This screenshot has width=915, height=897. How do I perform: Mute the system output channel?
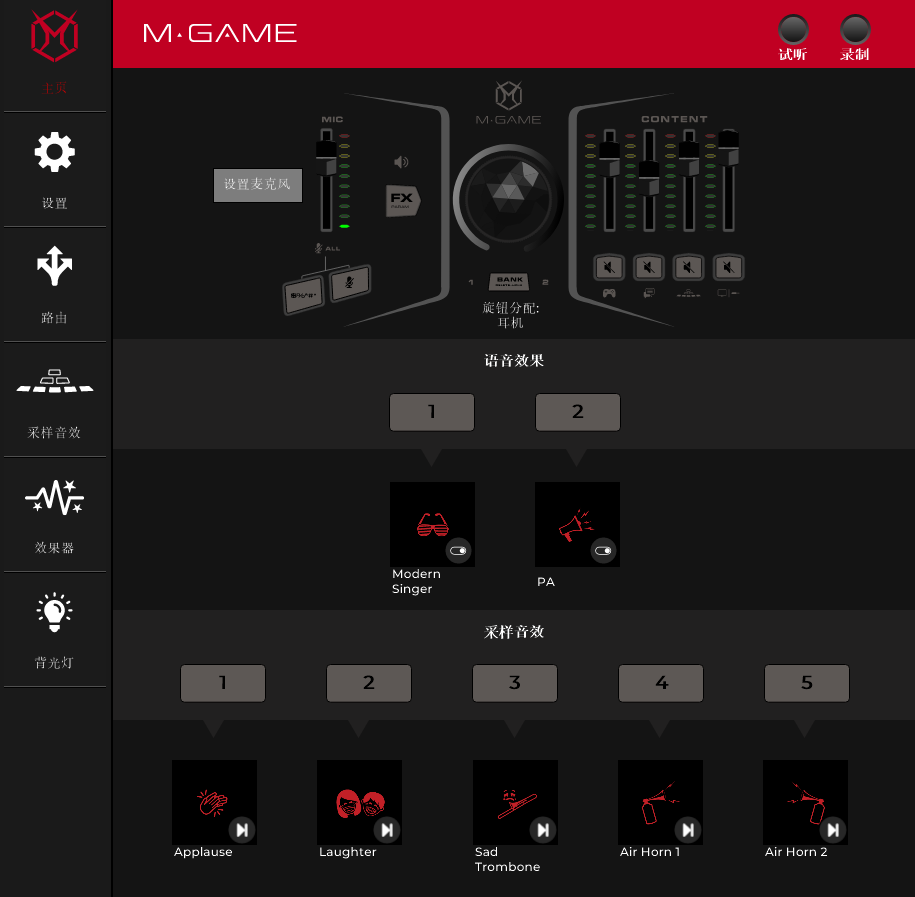728,268
